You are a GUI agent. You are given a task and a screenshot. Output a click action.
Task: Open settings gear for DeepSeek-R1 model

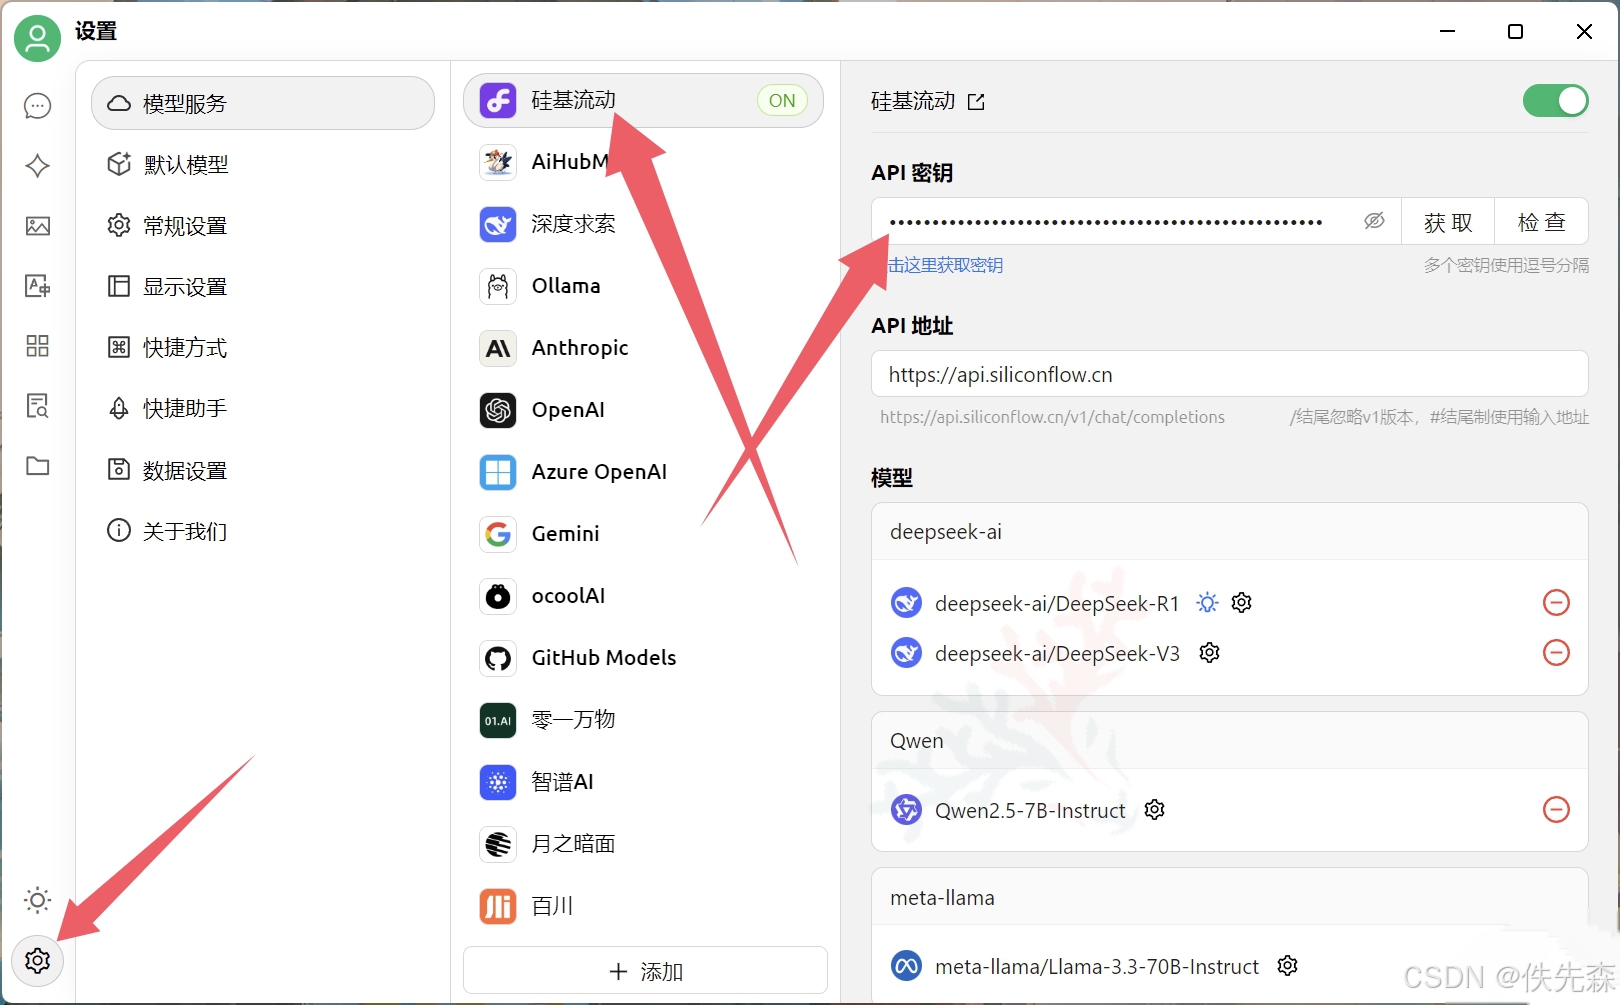click(x=1242, y=603)
